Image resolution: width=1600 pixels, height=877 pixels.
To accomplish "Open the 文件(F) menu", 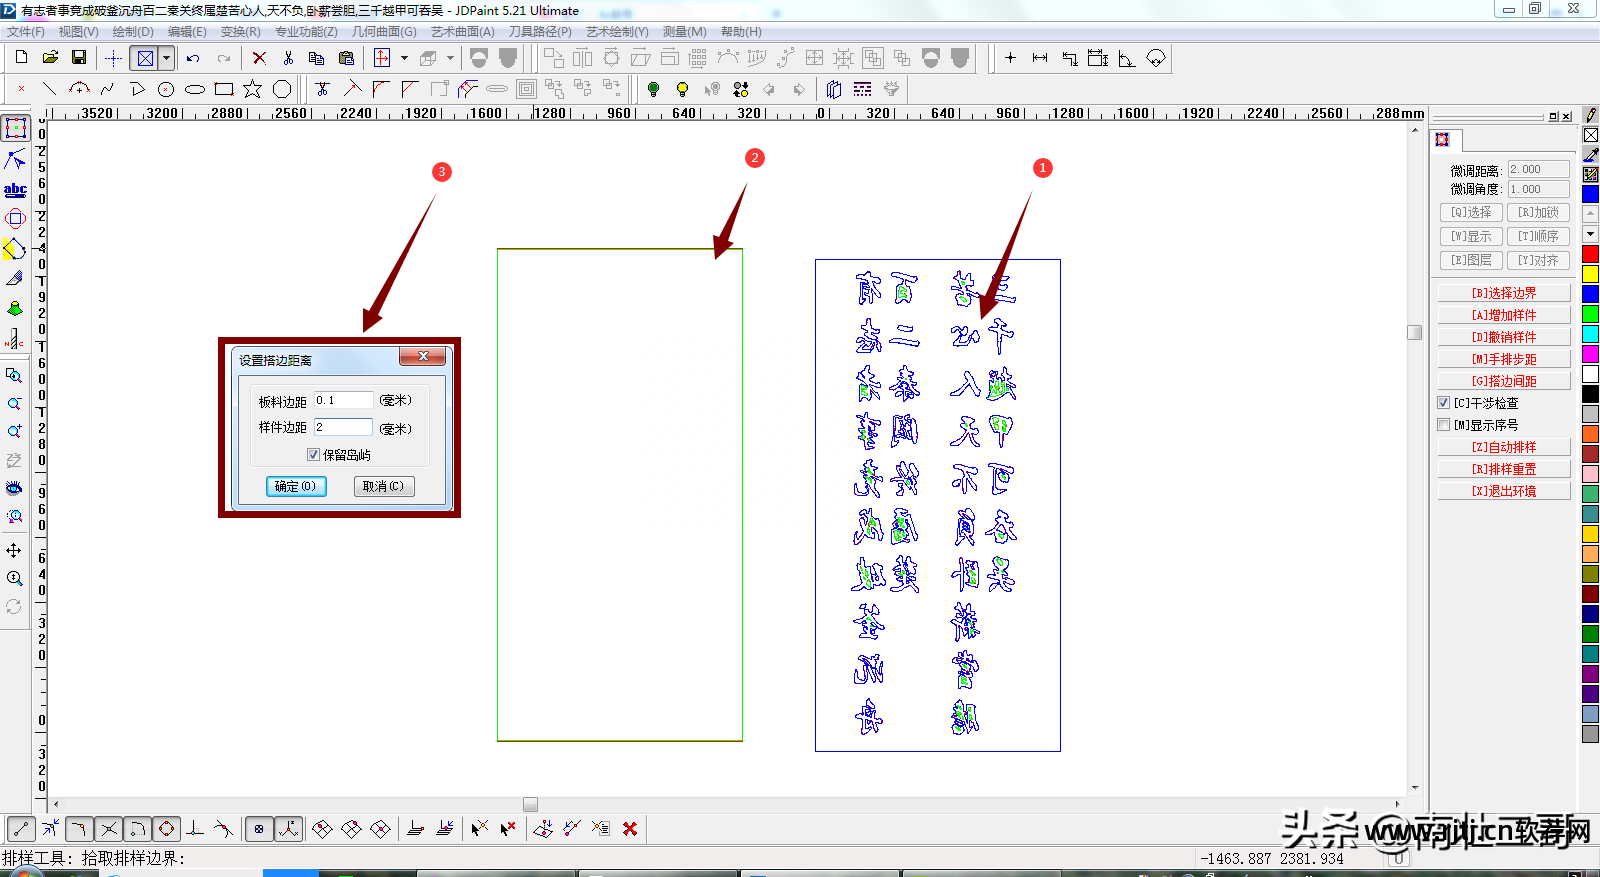I will [x=26, y=32].
